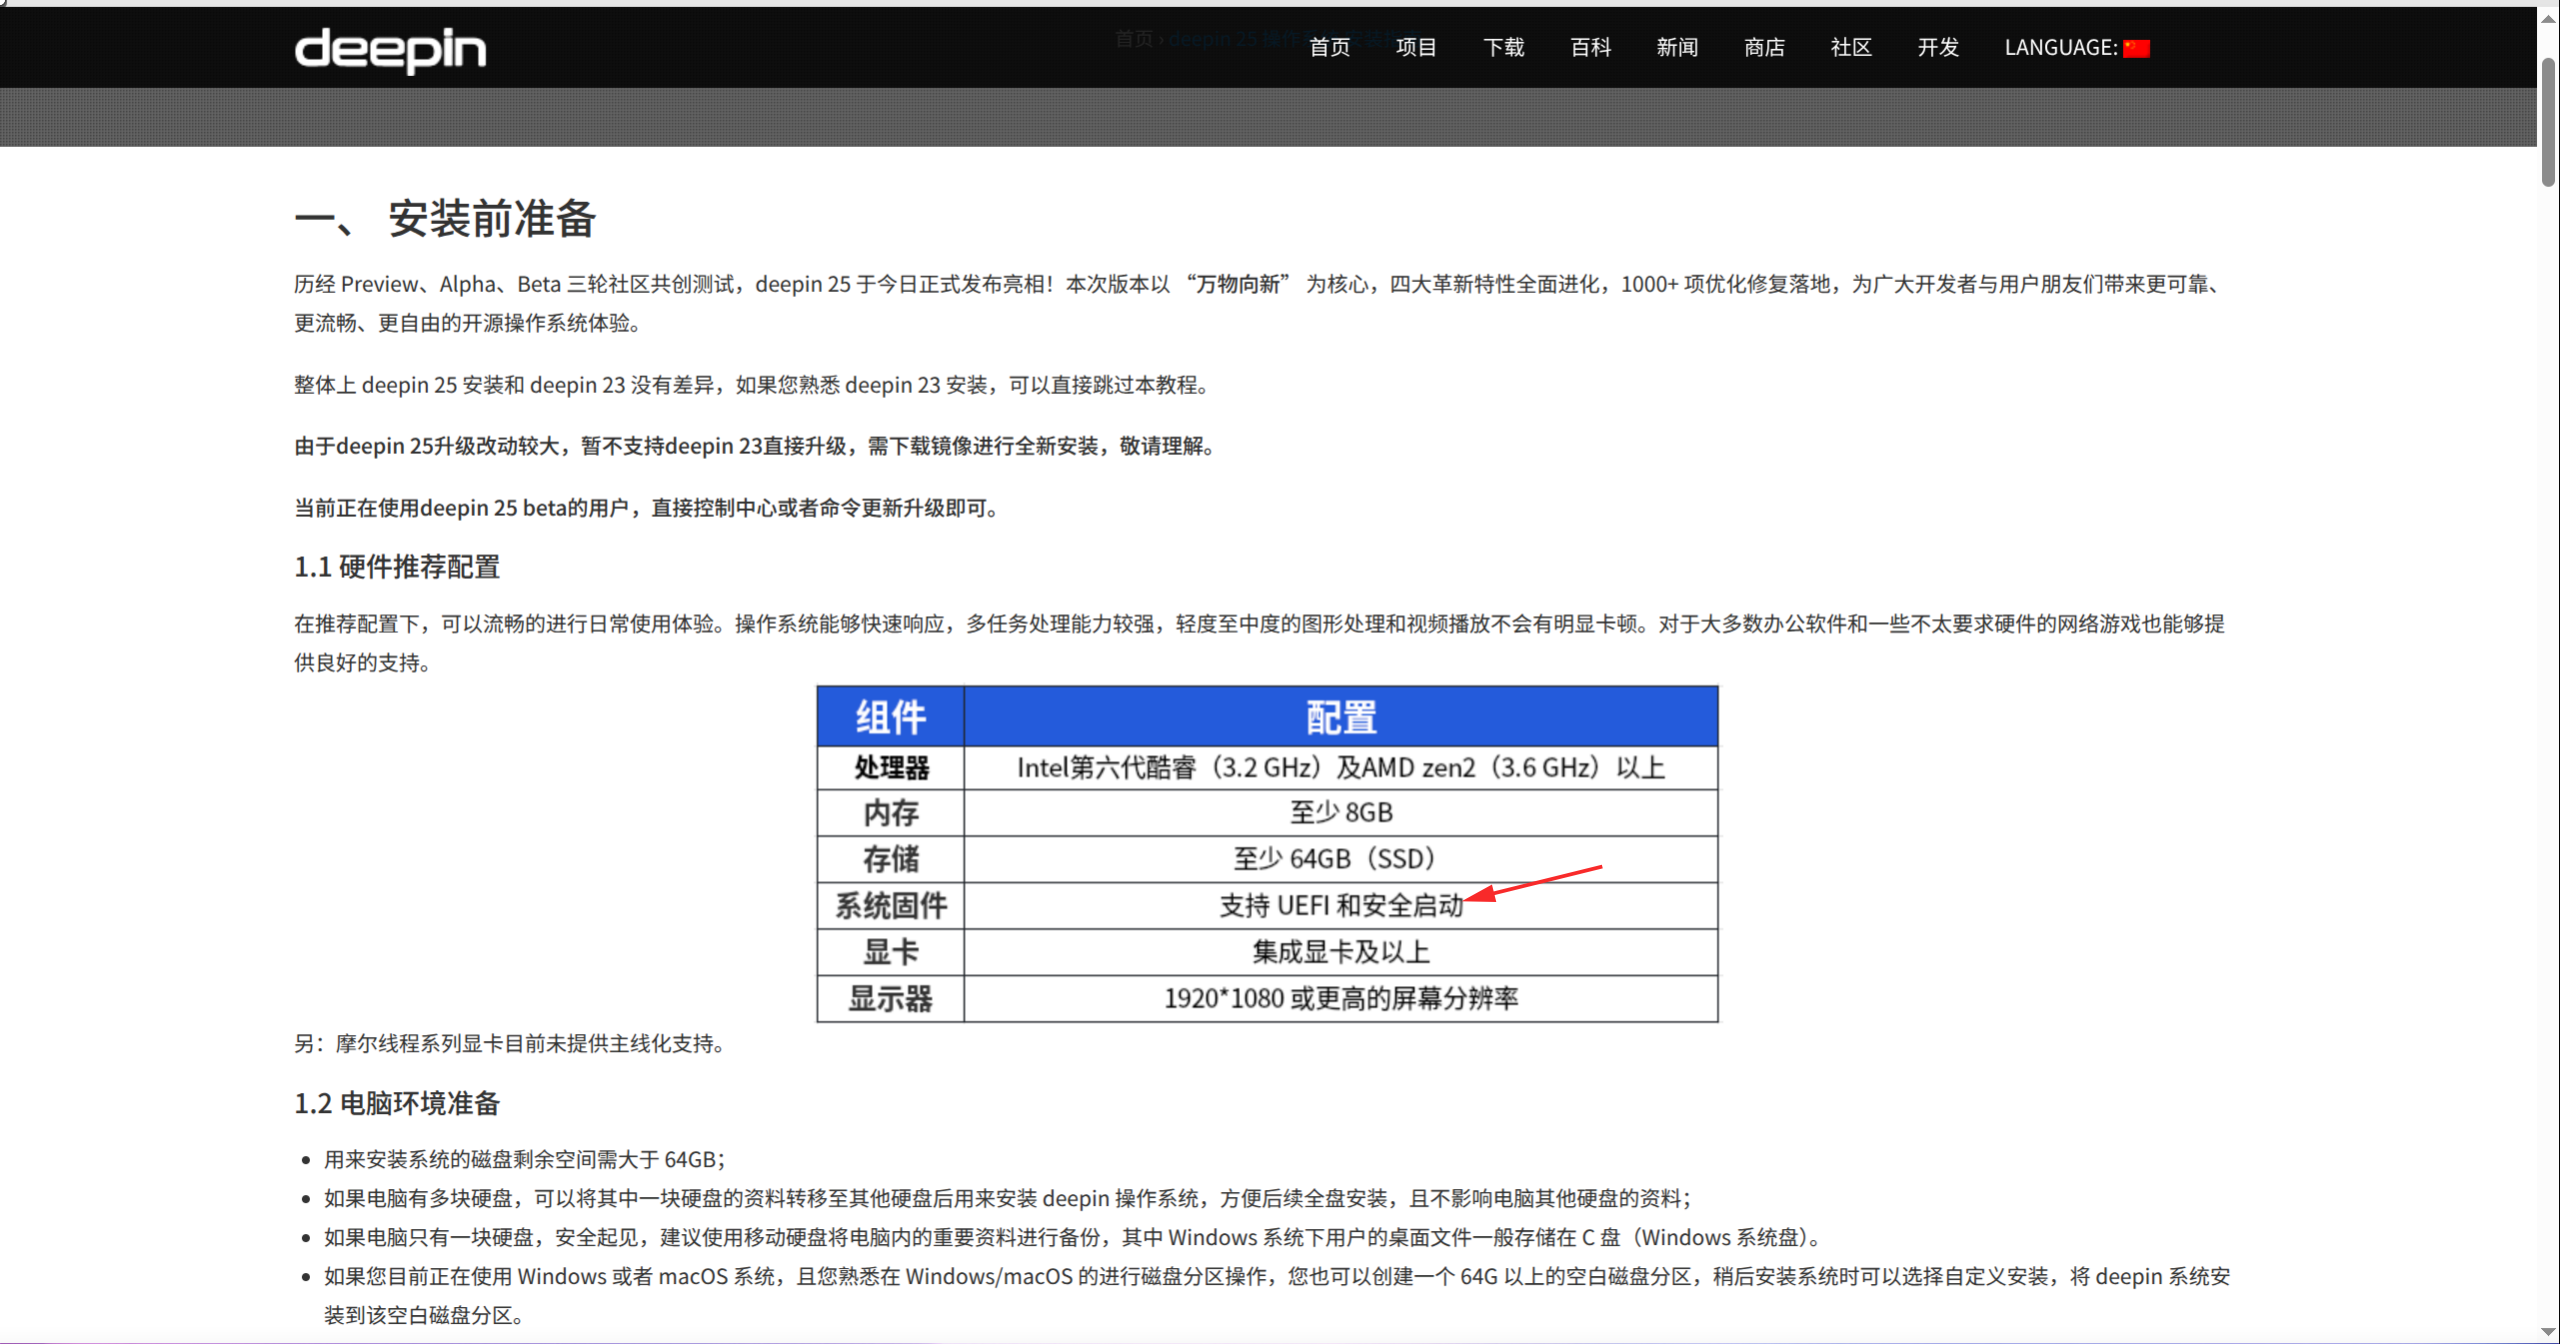Click the bold paragraph about deepin 23直接升级
Viewport: 2560px width, 1344px height.
(754, 446)
